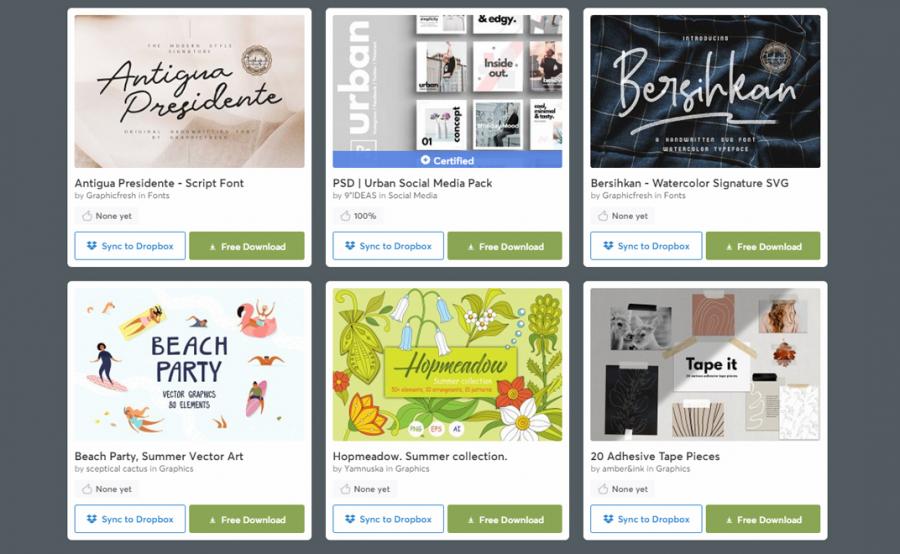
Task: Sync Hopmeadow collection to Dropbox
Action: (388, 519)
